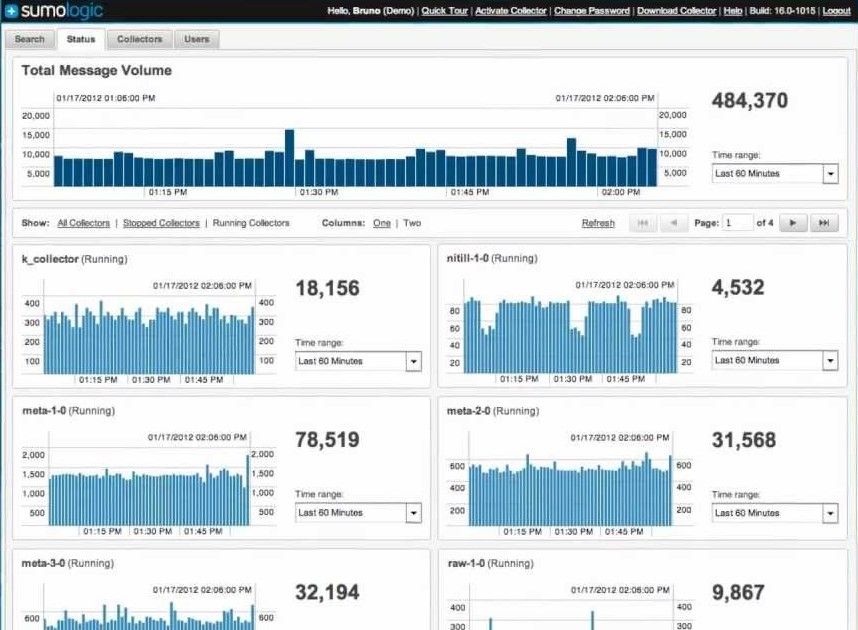The image size is (858, 630).
Task: Click the k_collector panel title
Action: click(x=74, y=259)
